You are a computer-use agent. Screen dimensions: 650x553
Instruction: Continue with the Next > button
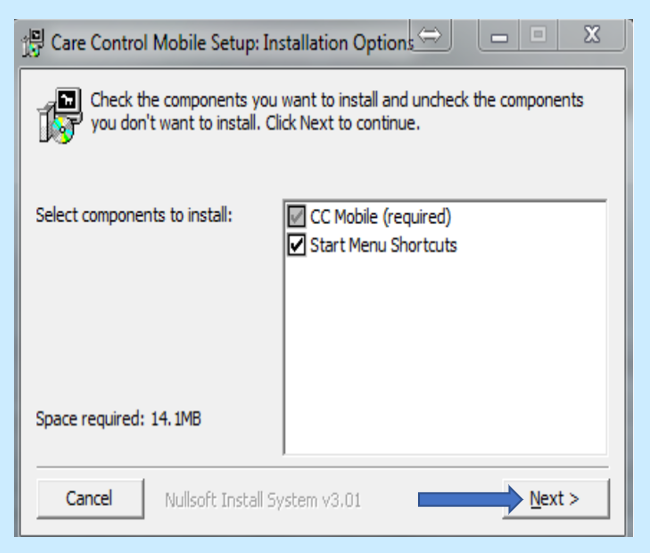(555, 498)
